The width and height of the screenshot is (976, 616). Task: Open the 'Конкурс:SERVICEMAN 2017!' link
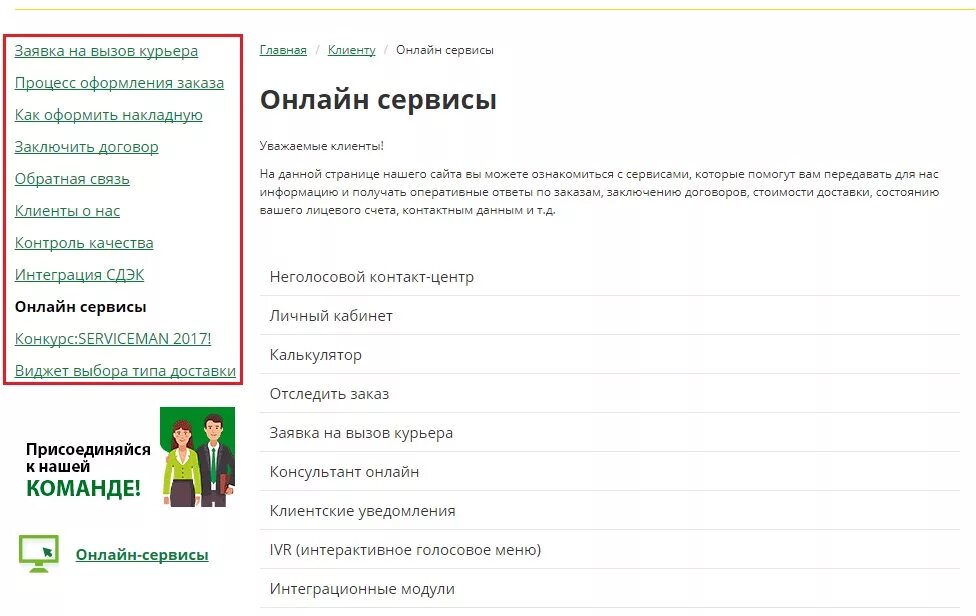(112, 339)
